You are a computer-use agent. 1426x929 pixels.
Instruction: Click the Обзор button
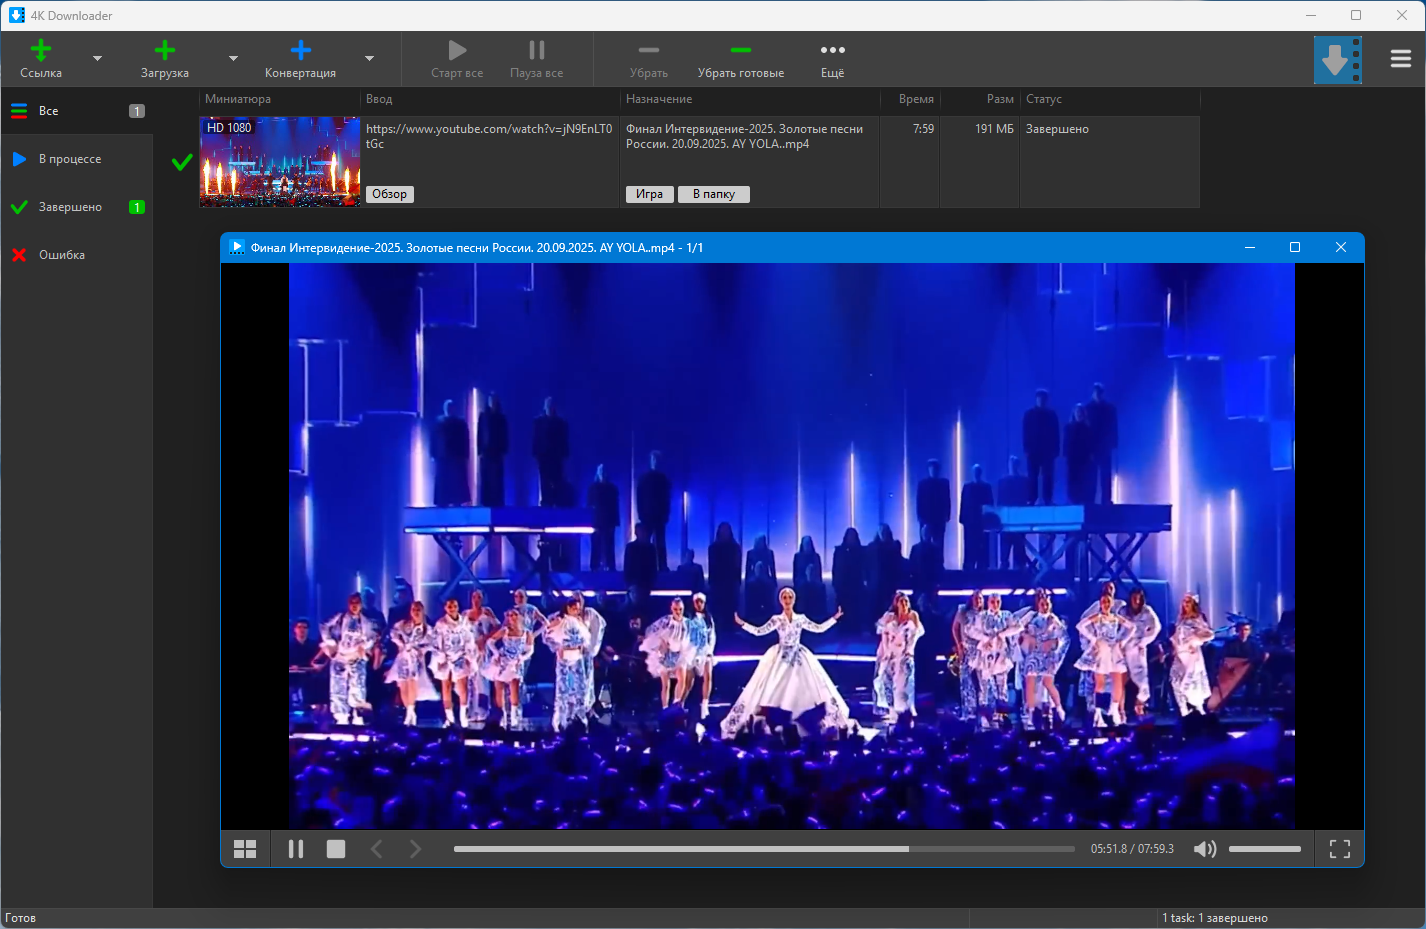pyautogui.click(x=389, y=194)
